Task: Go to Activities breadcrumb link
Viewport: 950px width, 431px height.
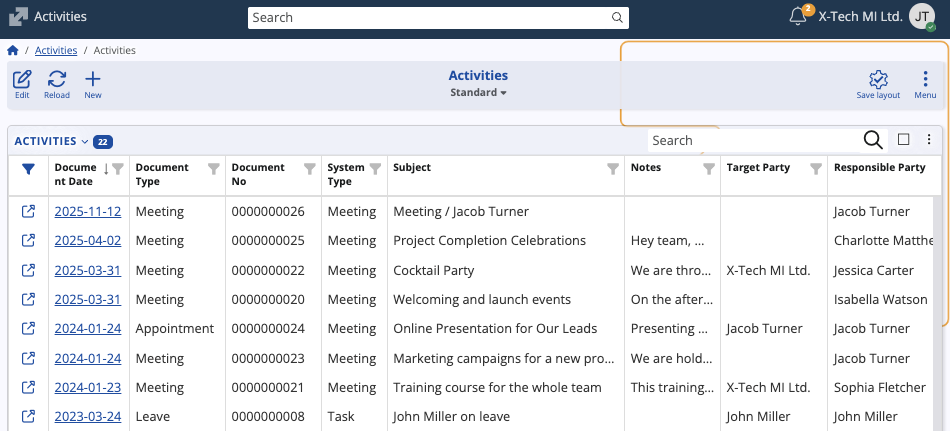Action: [56, 50]
